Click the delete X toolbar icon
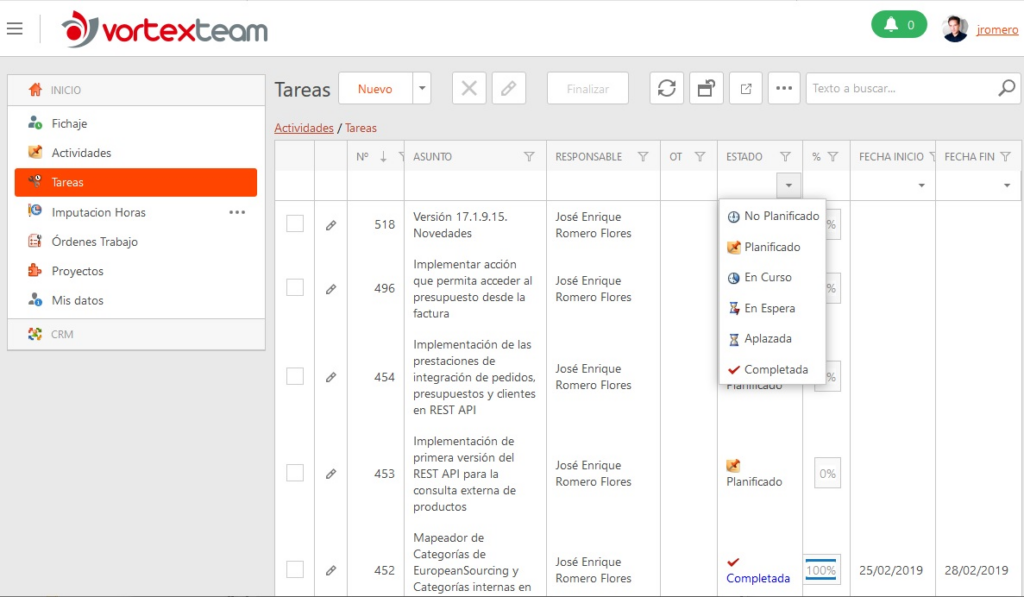This screenshot has height=597, width=1024. pos(469,88)
